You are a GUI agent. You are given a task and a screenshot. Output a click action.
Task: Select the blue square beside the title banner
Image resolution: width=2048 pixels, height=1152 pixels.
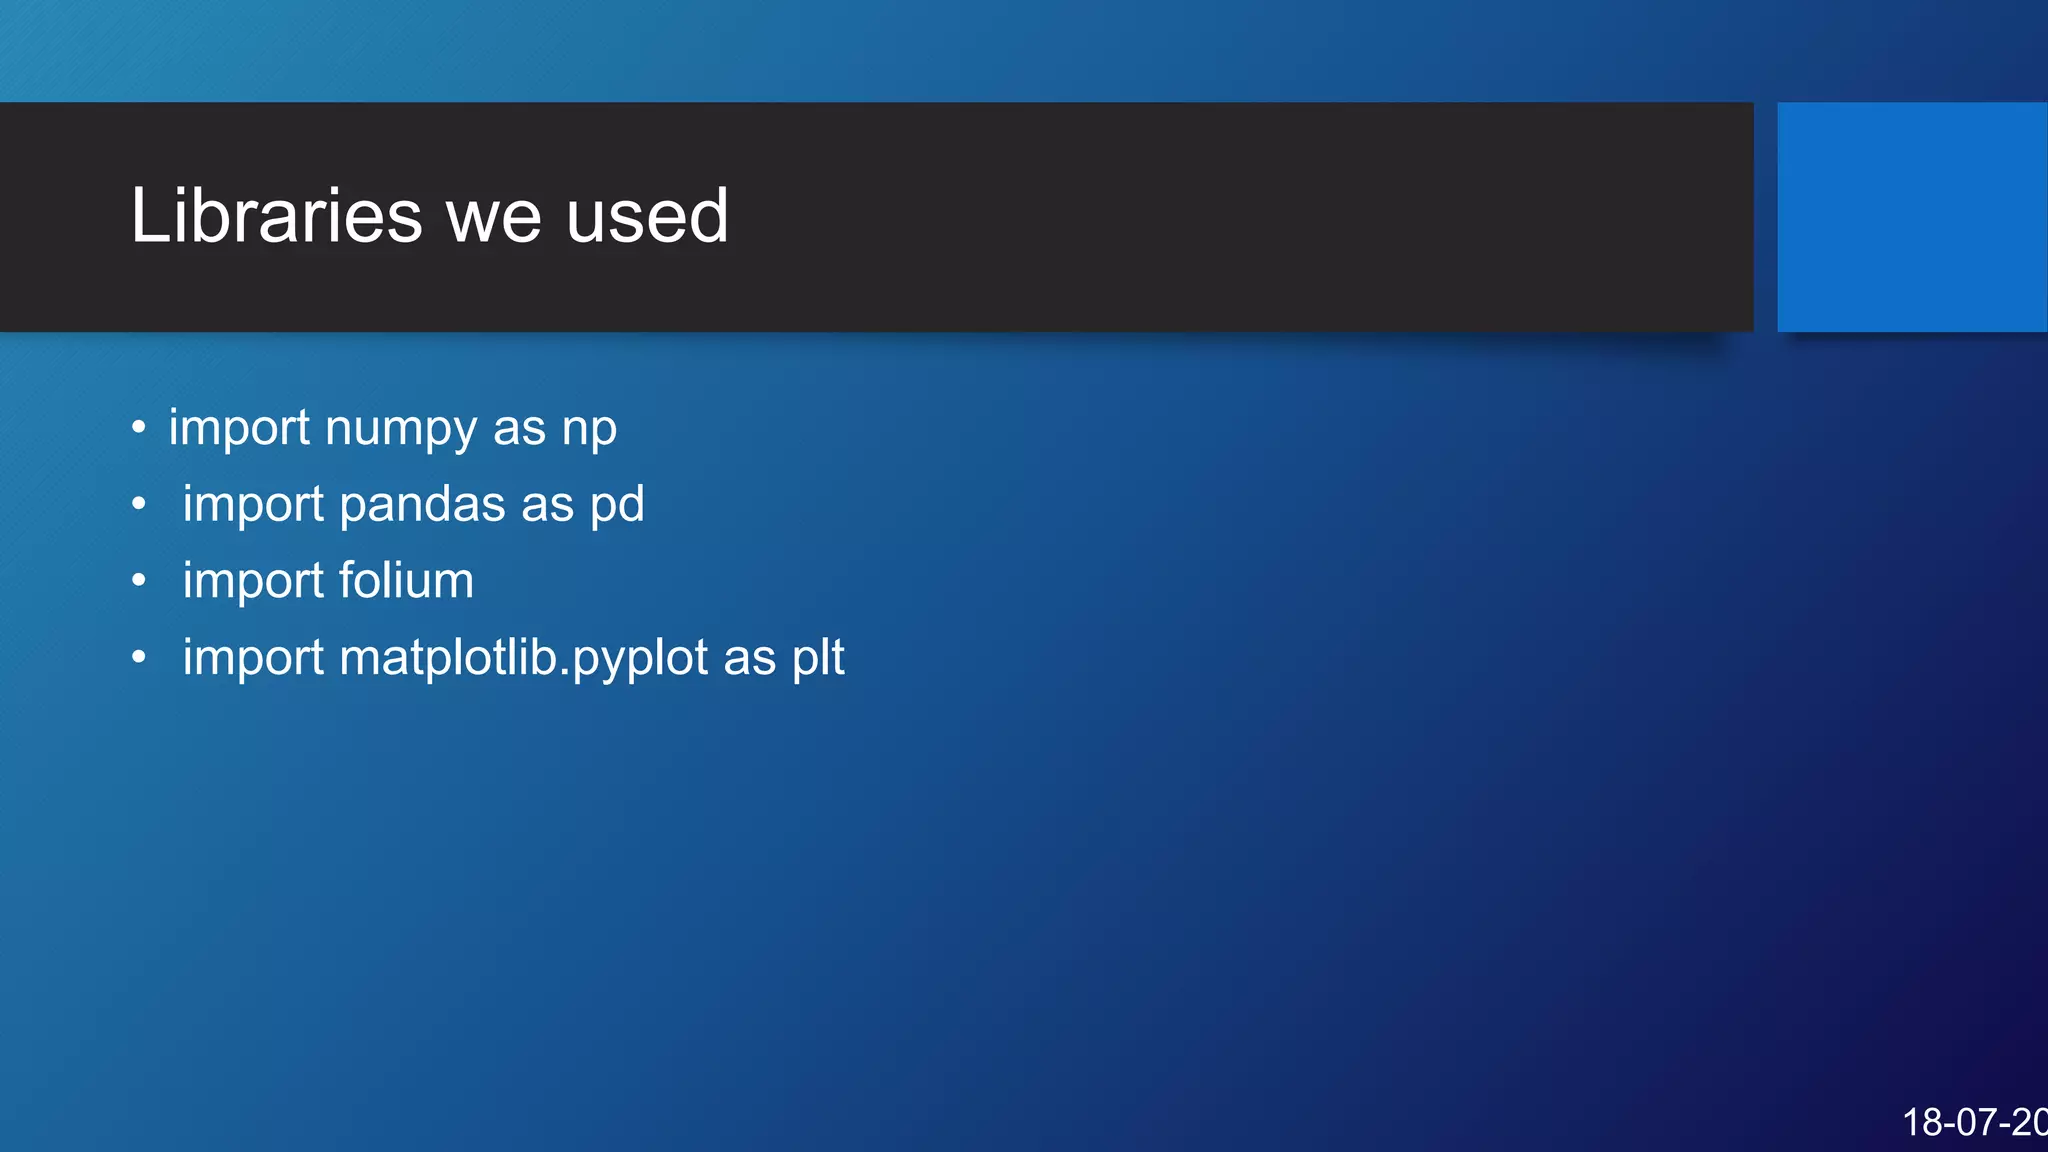click(x=1912, y=217)
